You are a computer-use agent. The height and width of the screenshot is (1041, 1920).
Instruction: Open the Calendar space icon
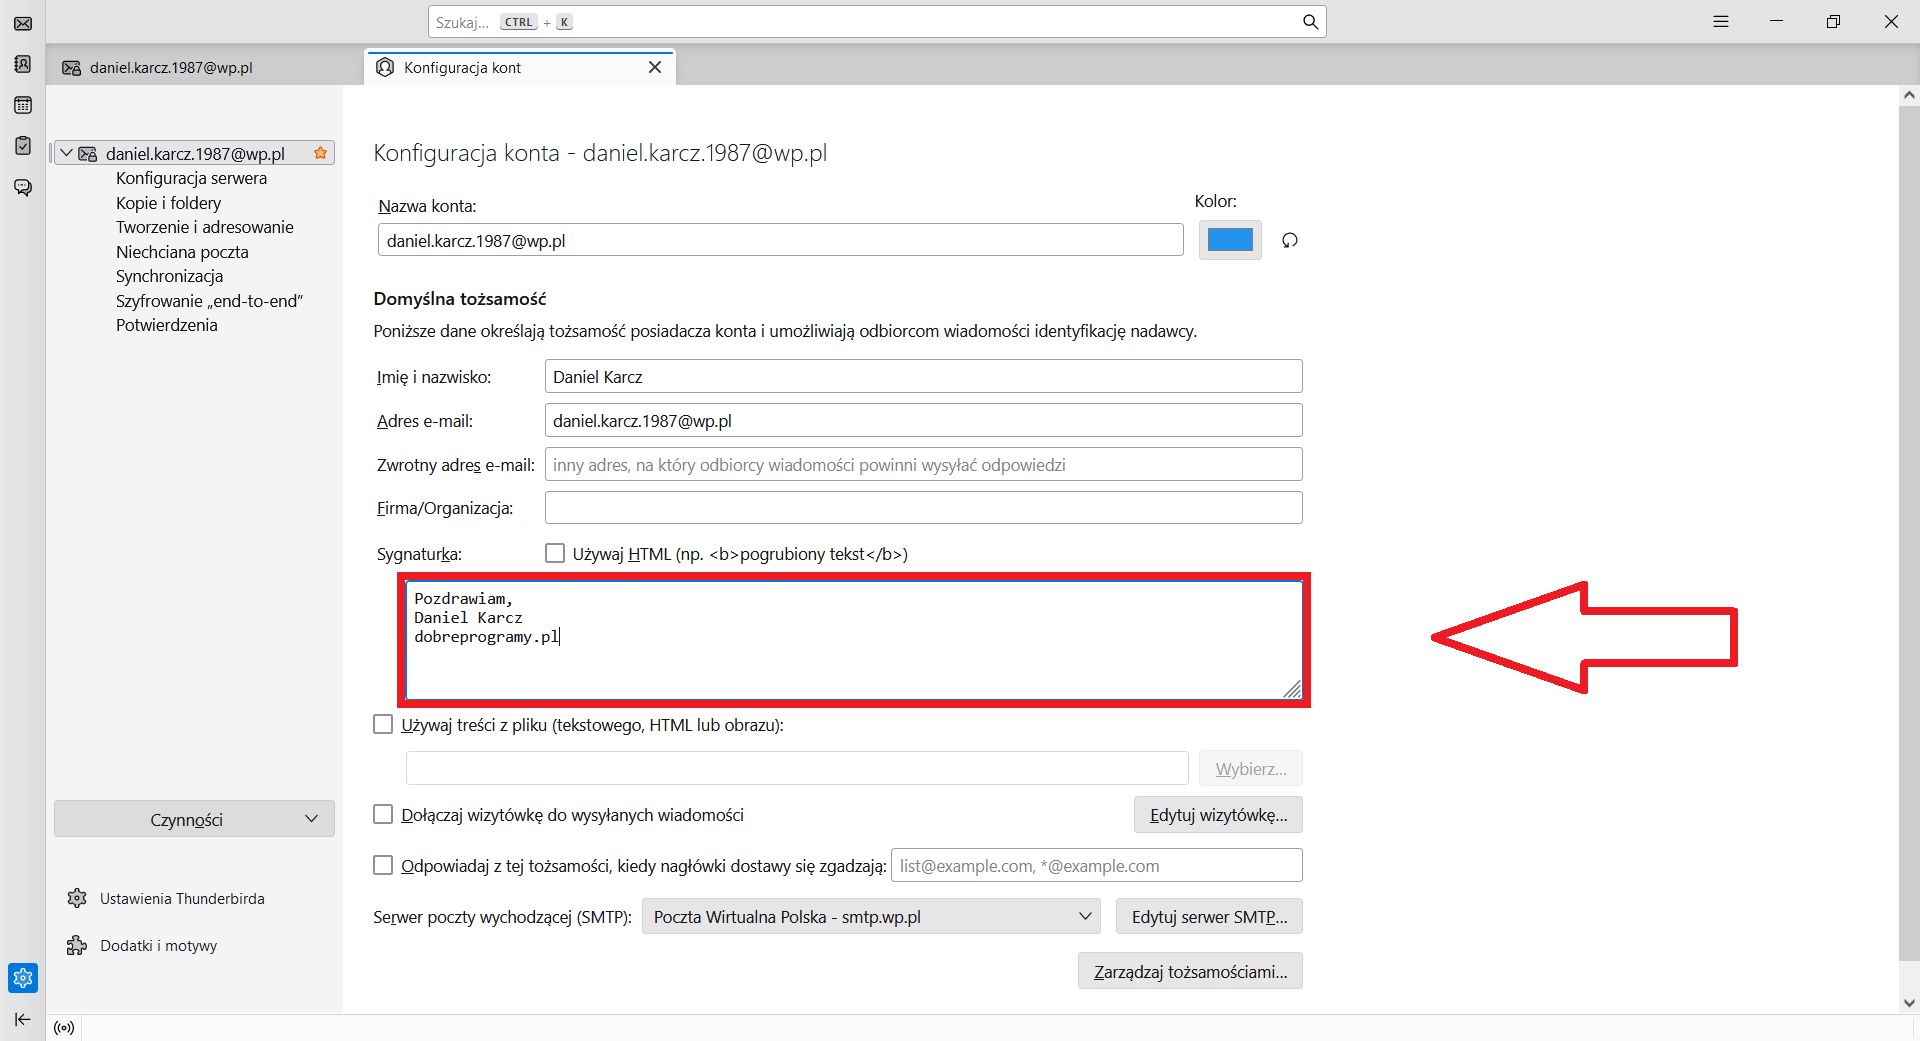(23, 105)
